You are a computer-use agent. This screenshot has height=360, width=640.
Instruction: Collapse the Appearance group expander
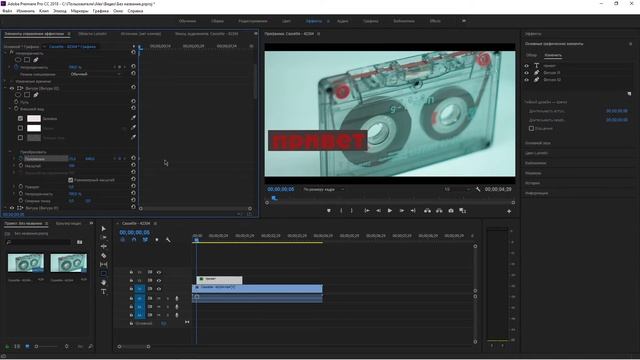(x=10, y=109)
